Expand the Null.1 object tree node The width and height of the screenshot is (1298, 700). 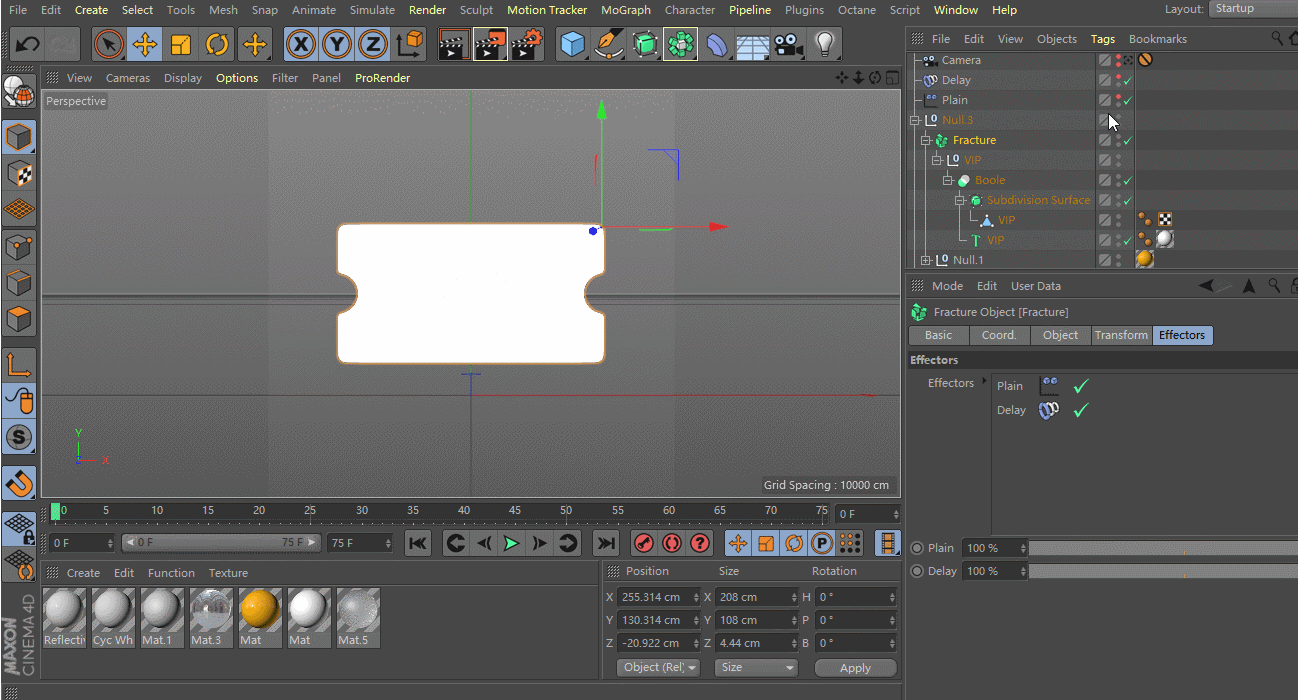click(x=926, y=261)
